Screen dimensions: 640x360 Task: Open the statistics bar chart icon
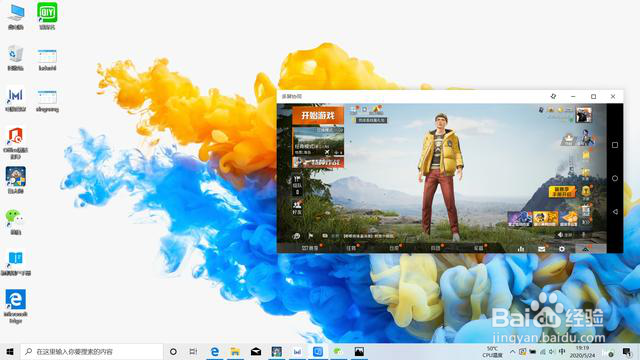(x=521, y=249)
